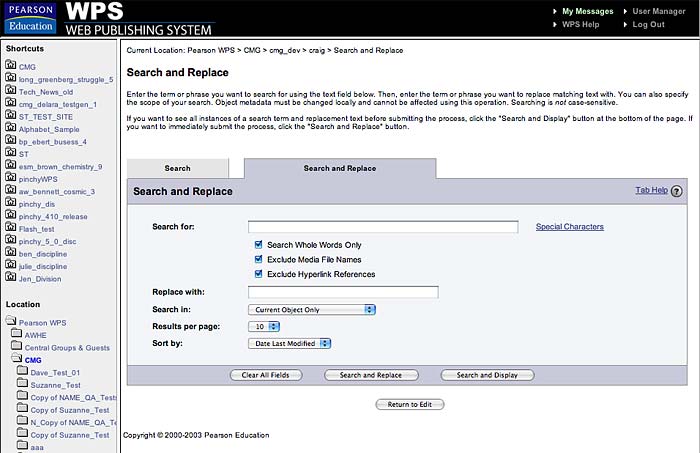Click the Copy of NAME_QA_Test folder icon

22,396
